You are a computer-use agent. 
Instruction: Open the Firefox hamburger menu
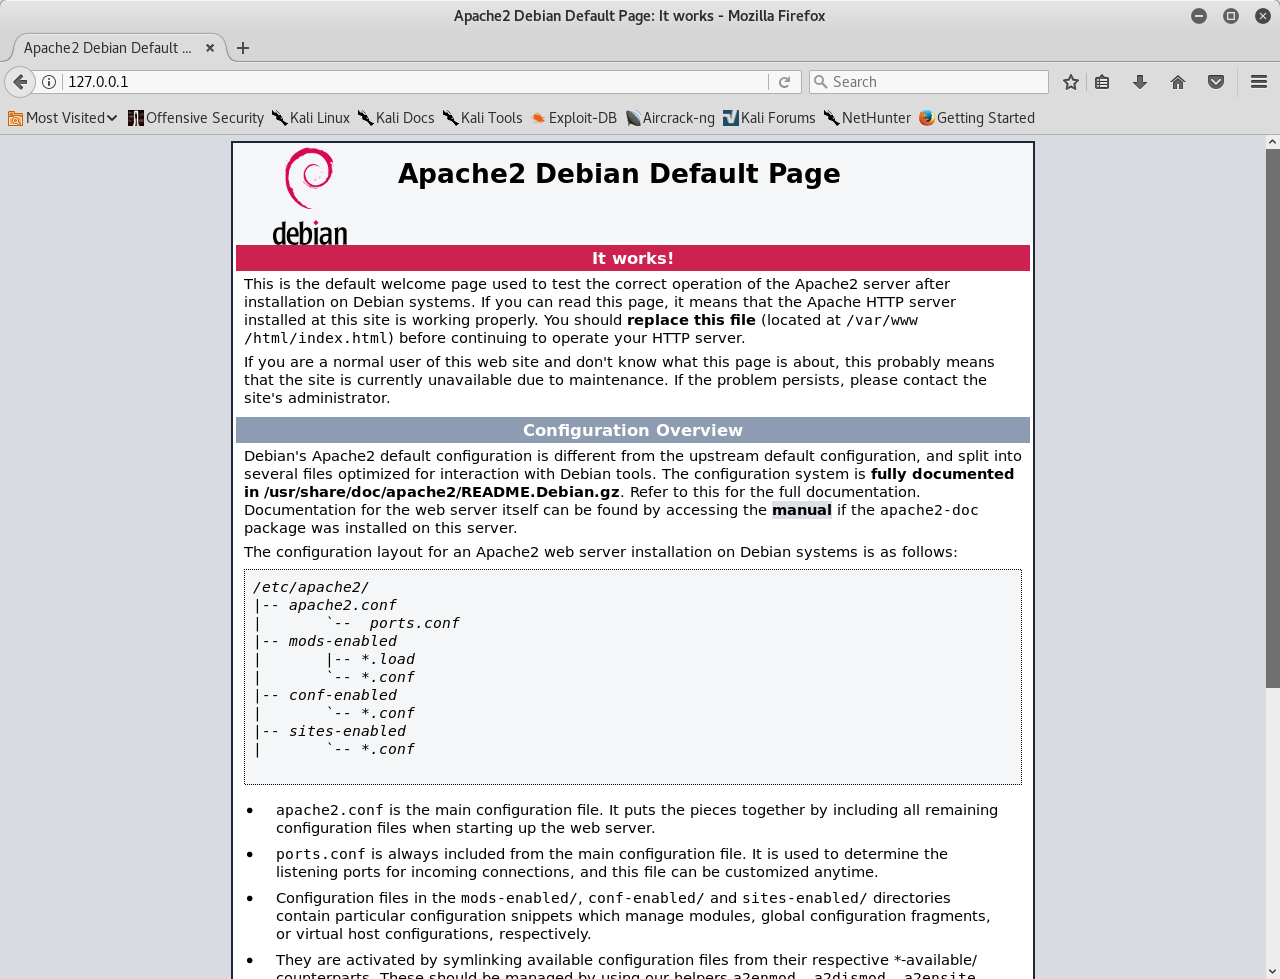pos(1259,82)
